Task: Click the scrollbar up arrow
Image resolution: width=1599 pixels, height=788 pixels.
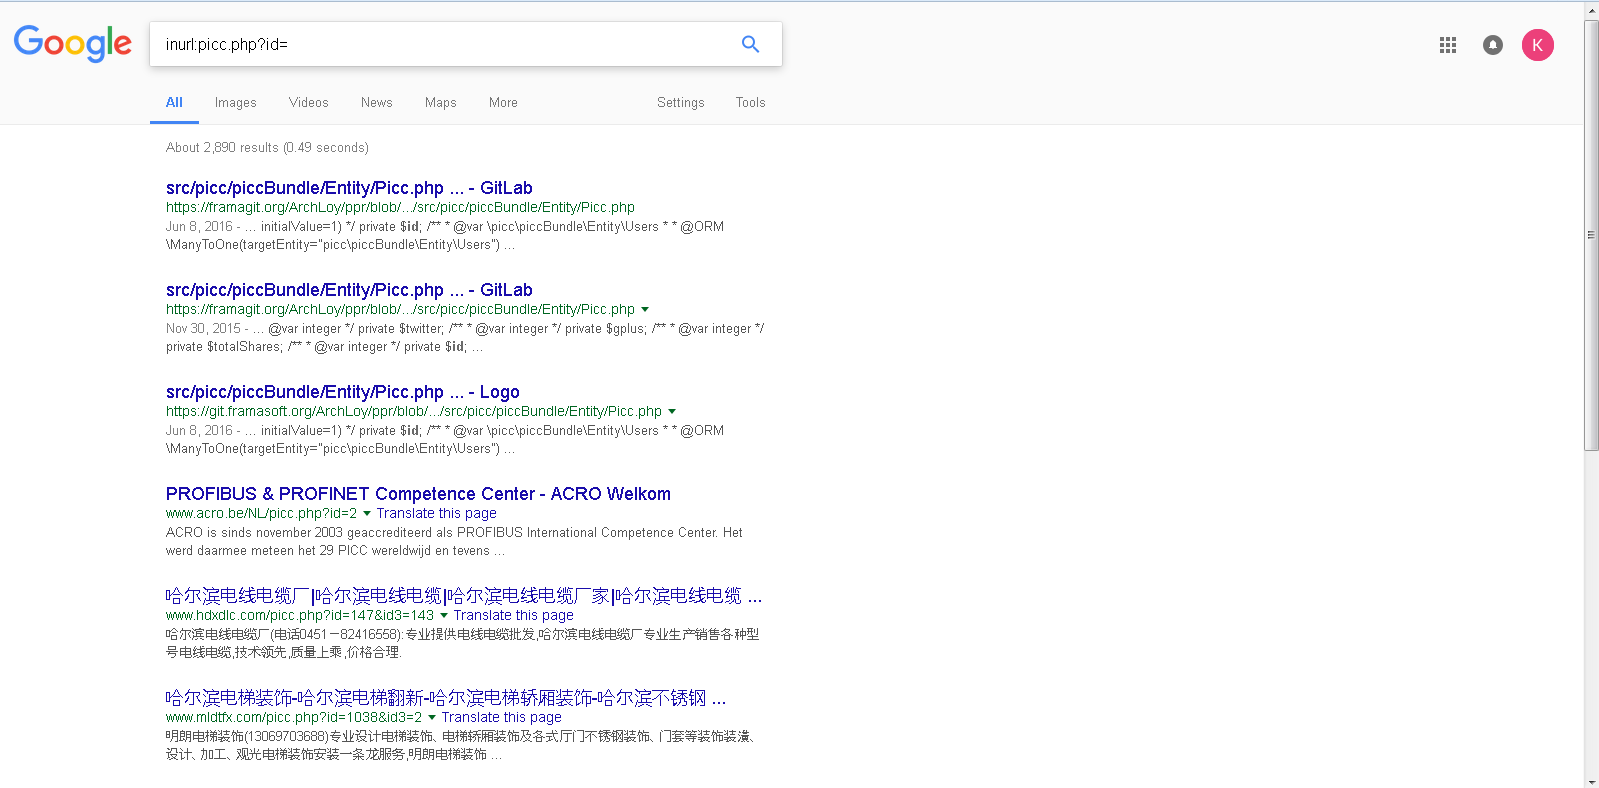Action: 1591,10
